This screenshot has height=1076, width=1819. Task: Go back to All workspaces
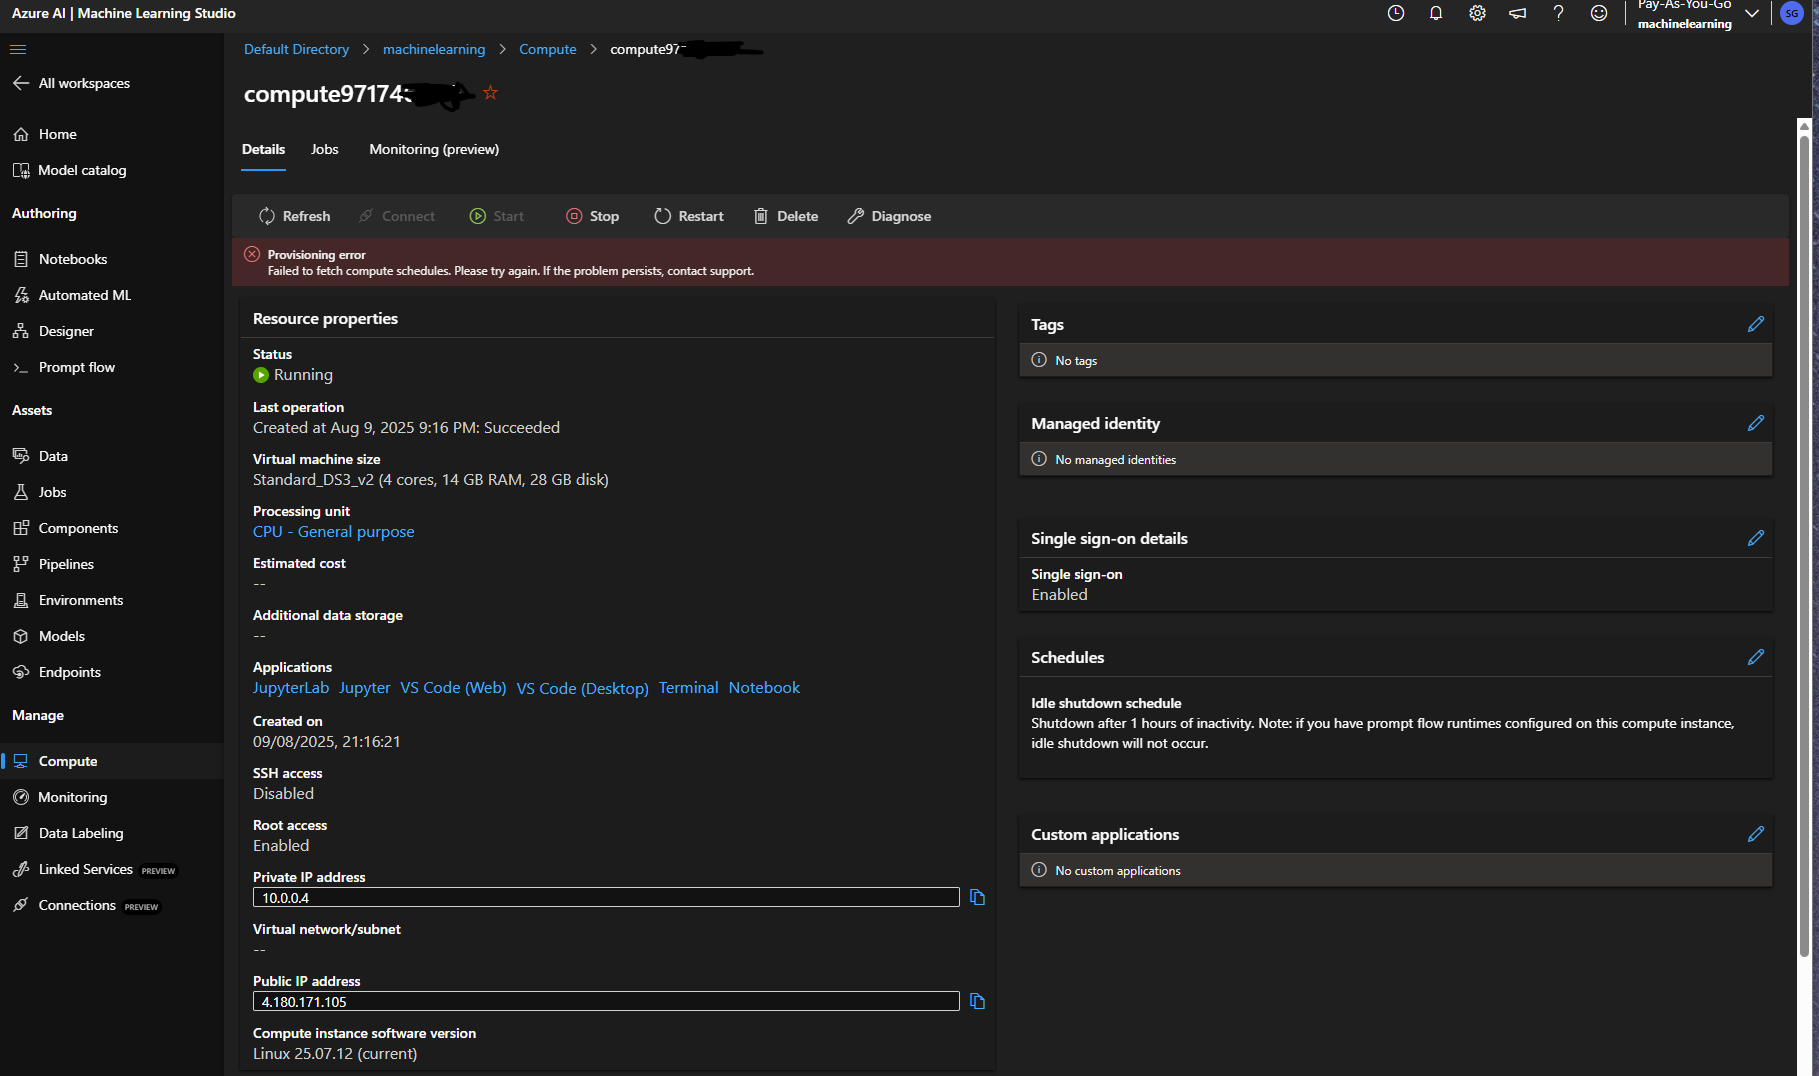coord(71,83)
